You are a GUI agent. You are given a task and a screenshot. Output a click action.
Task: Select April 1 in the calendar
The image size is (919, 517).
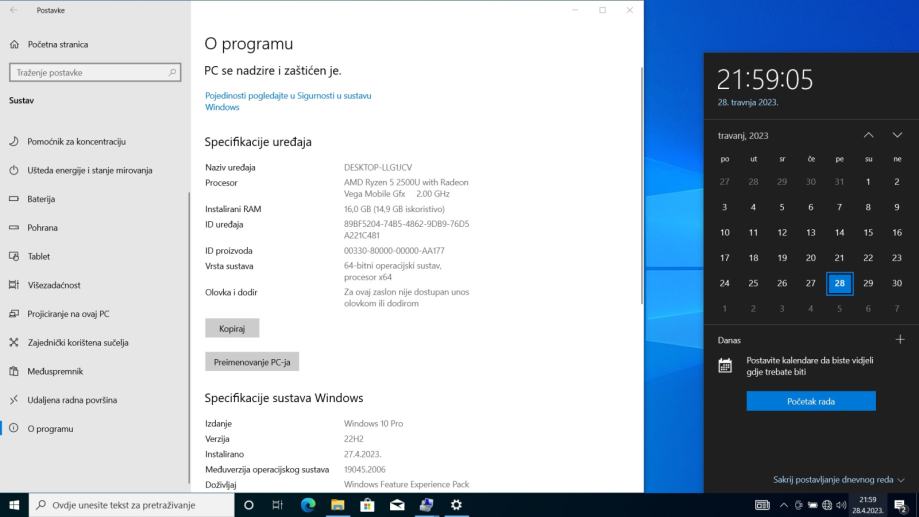868,182
